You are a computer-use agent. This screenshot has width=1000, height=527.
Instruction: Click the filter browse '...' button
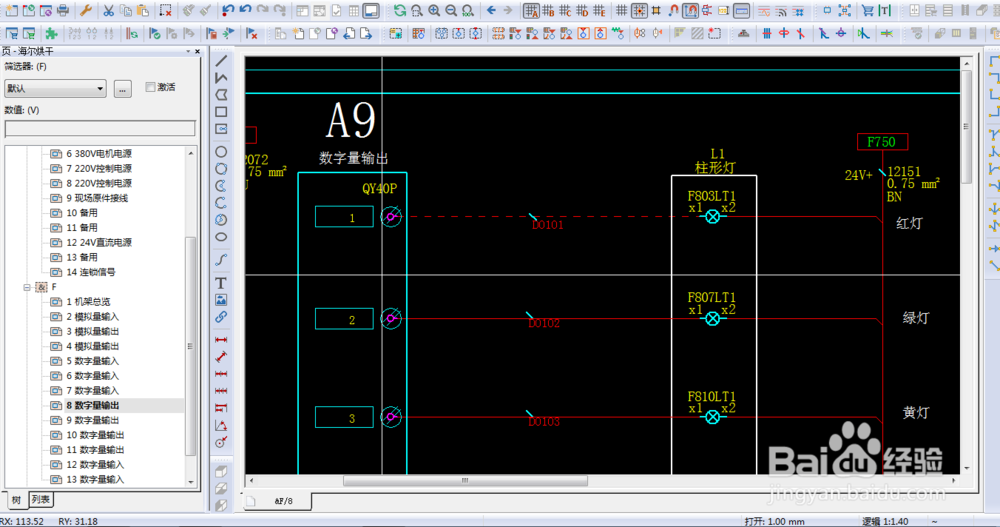point(122,89)
